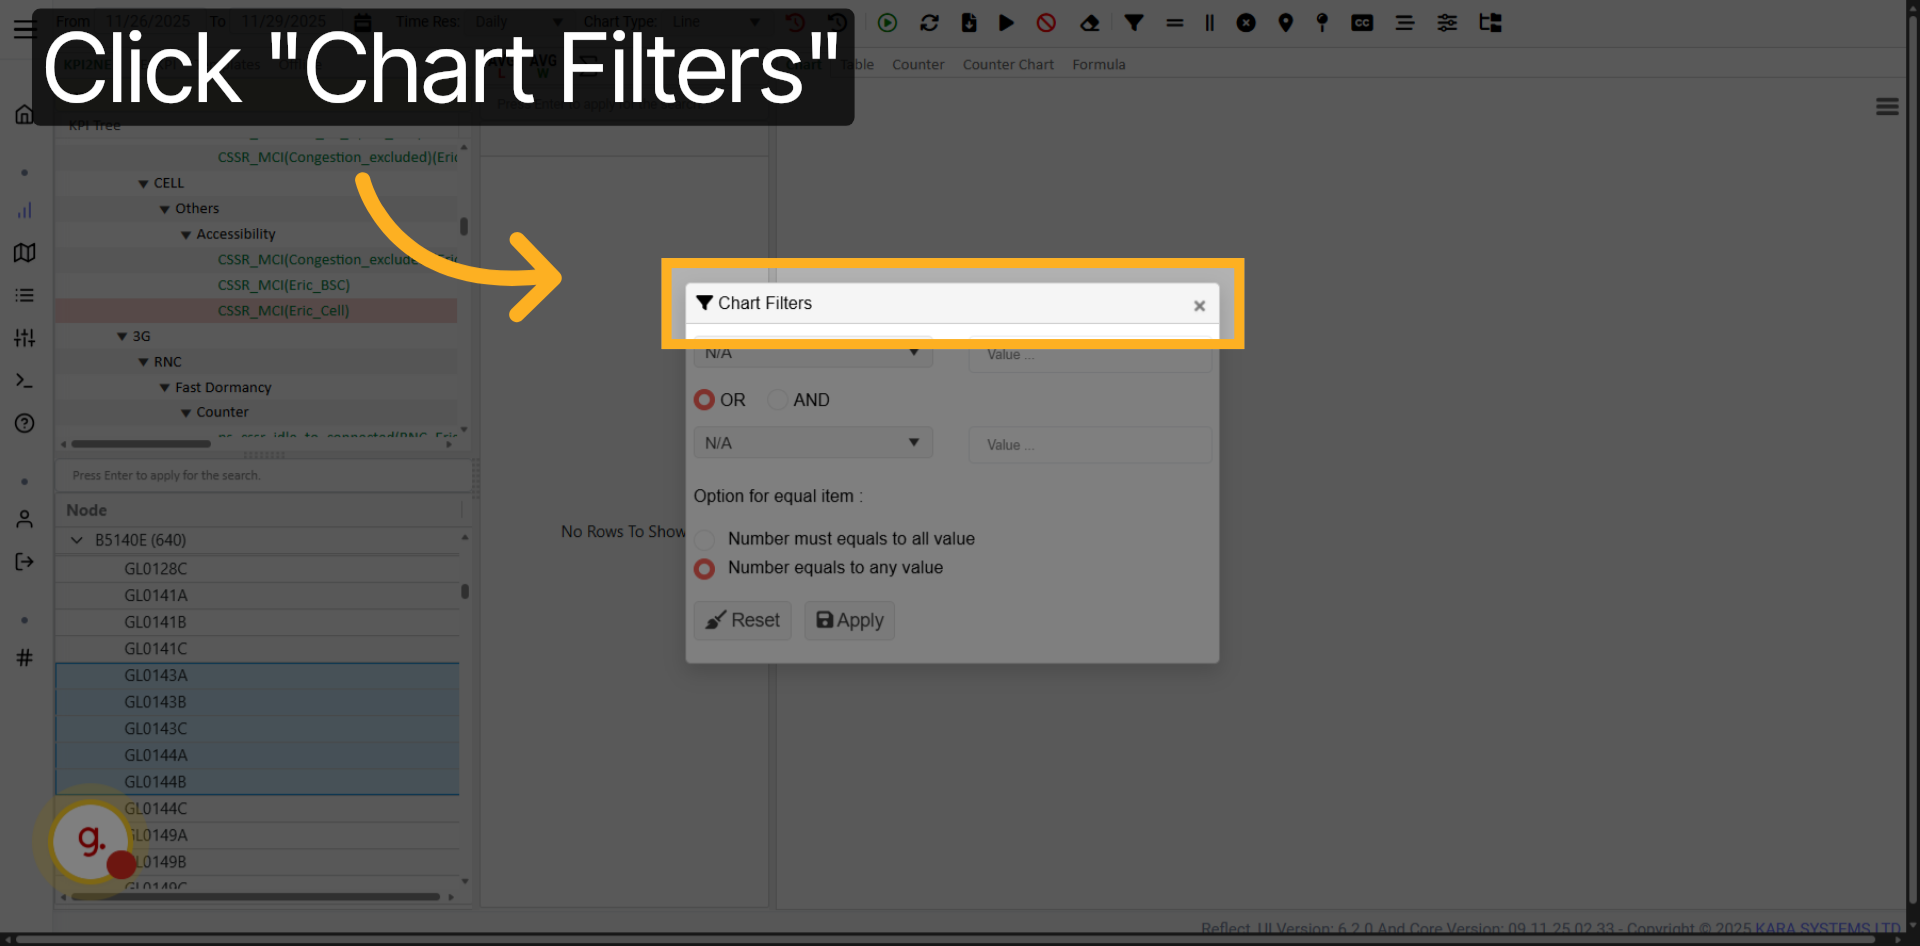Screen dimensions: 1920x946
Task: Select CSSR_MCI(Eric_BSC) in KPI tree
Action: 284,285
